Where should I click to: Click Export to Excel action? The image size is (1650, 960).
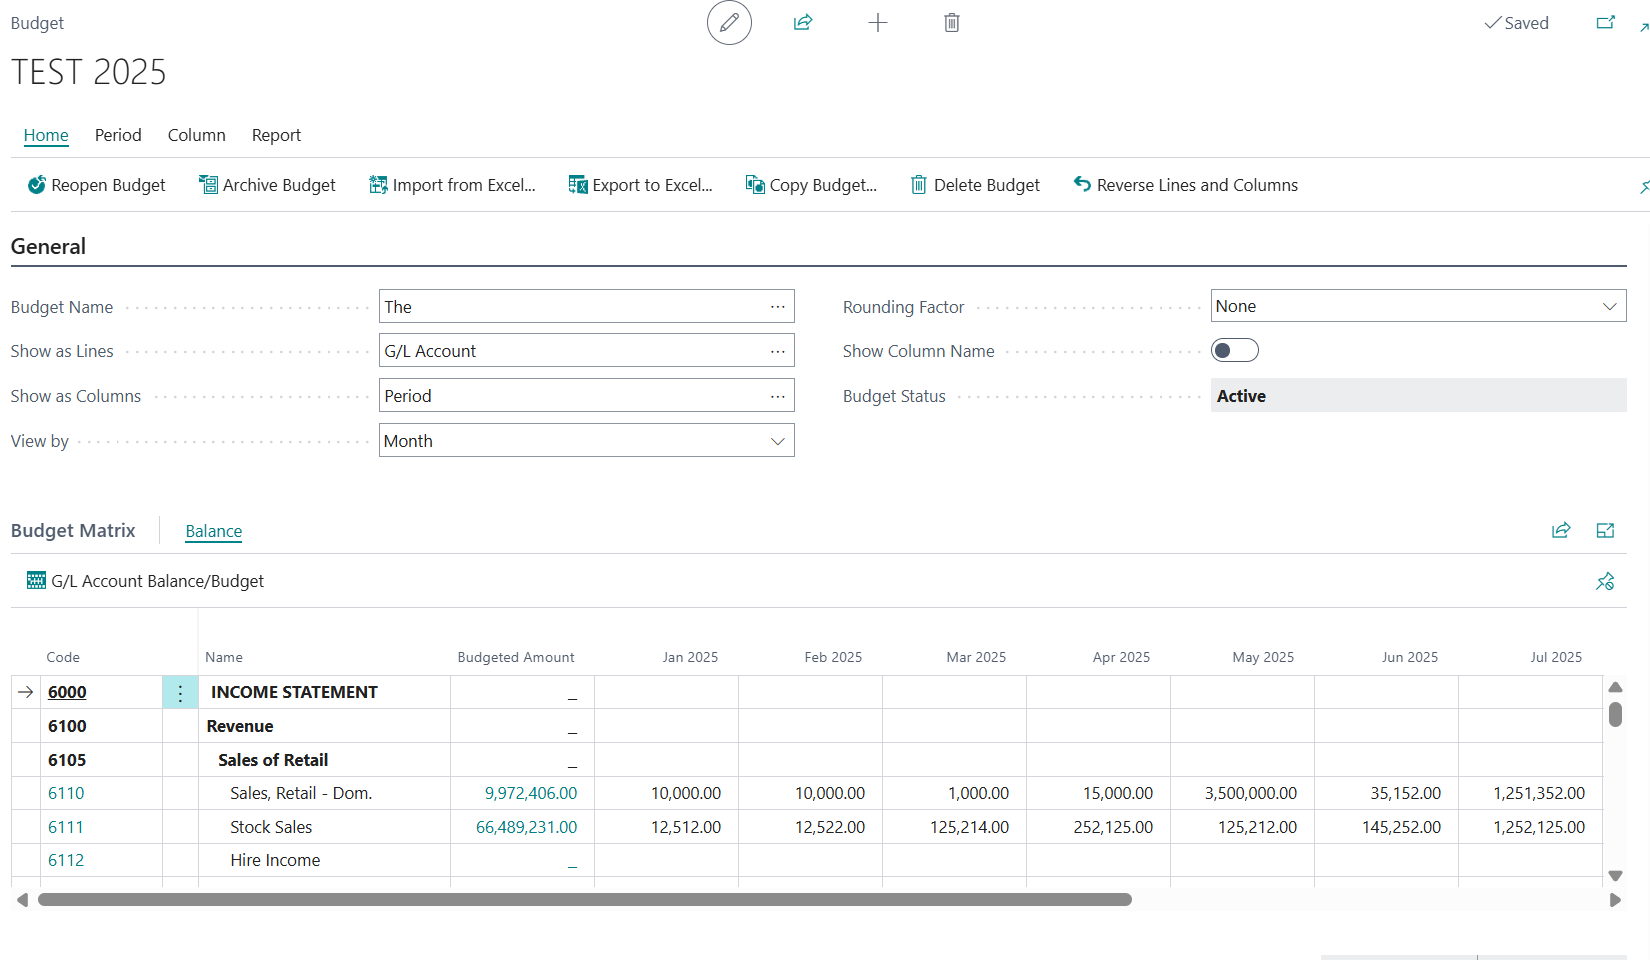tap(640, 185)
